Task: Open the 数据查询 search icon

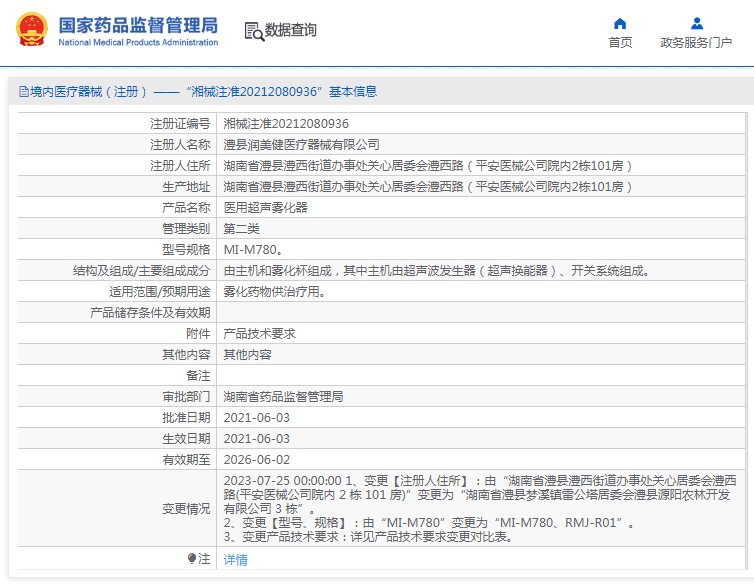Action: coord(254,31)
